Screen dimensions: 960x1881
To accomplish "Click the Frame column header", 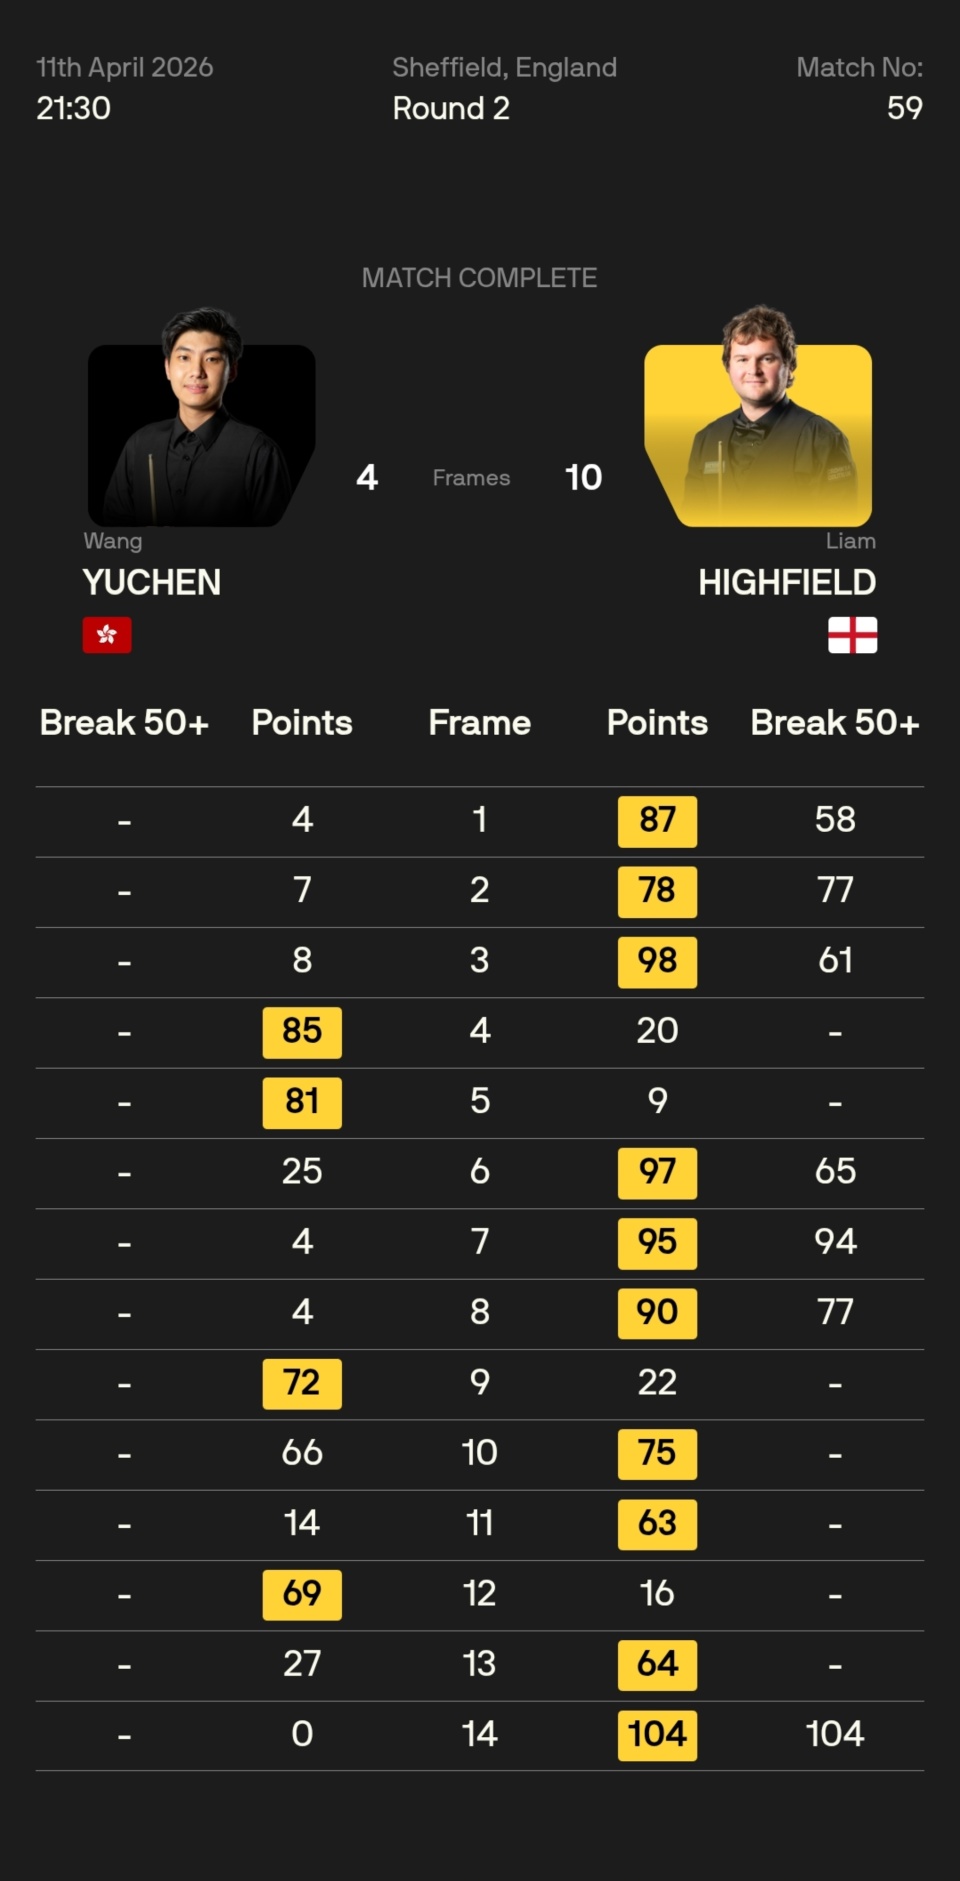I will [479, 723].
